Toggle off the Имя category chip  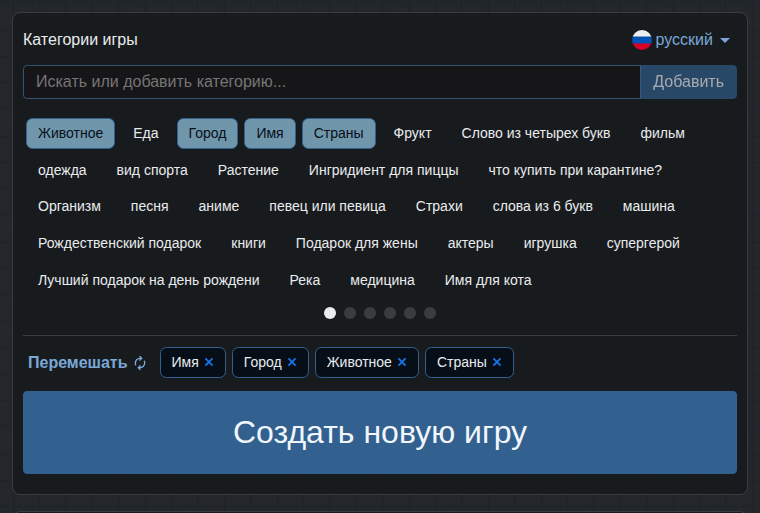click(270, 133)
